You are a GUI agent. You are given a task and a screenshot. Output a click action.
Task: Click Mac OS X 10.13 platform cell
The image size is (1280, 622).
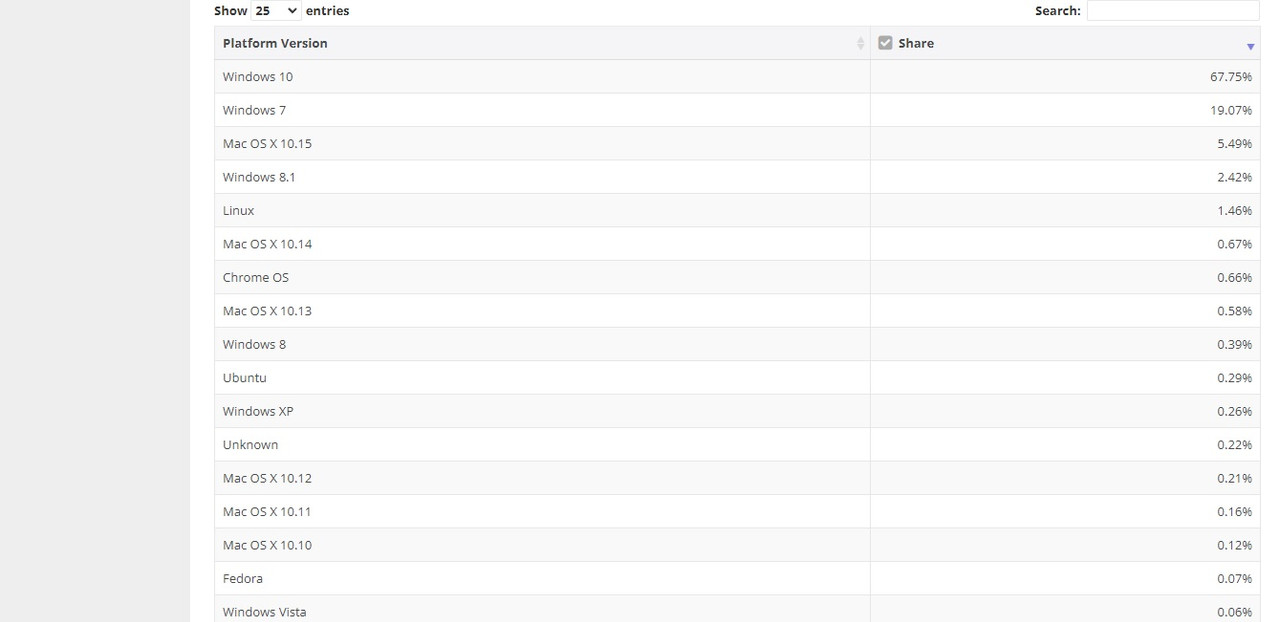pyautogui.click(x=542, y=311)
